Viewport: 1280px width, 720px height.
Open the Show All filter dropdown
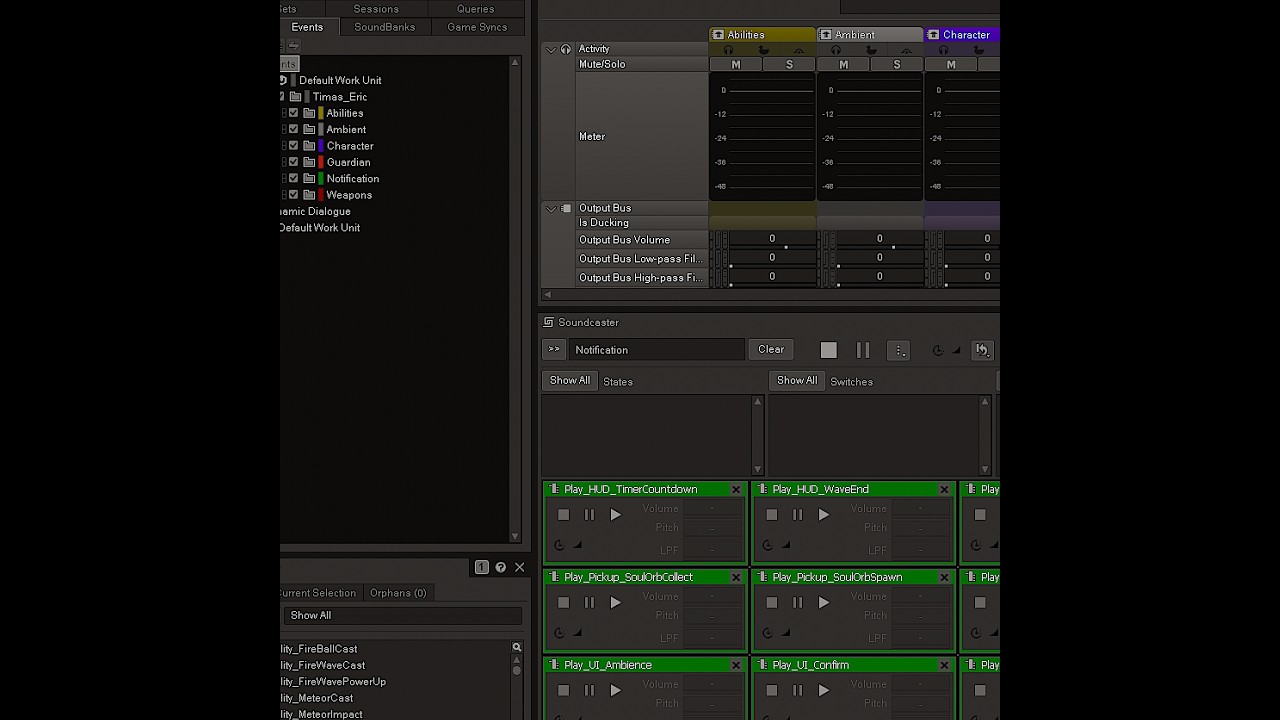[x=402, y=616]
